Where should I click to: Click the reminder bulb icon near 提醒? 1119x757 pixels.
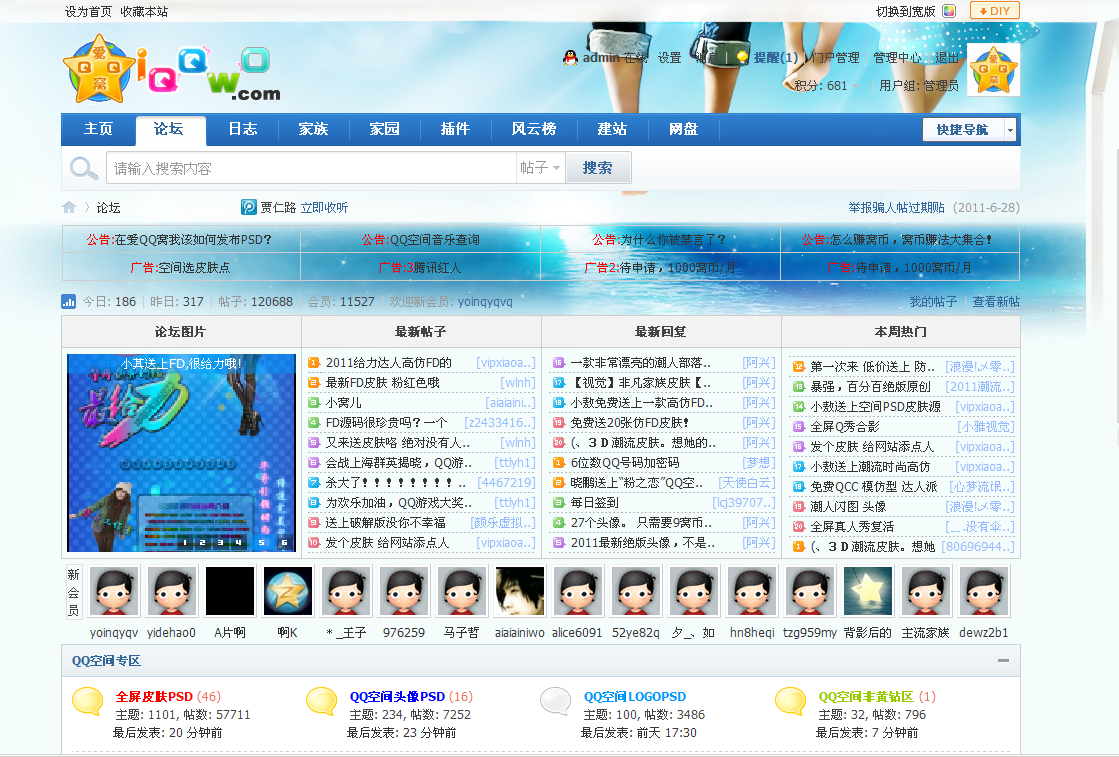tap(742, 57)
